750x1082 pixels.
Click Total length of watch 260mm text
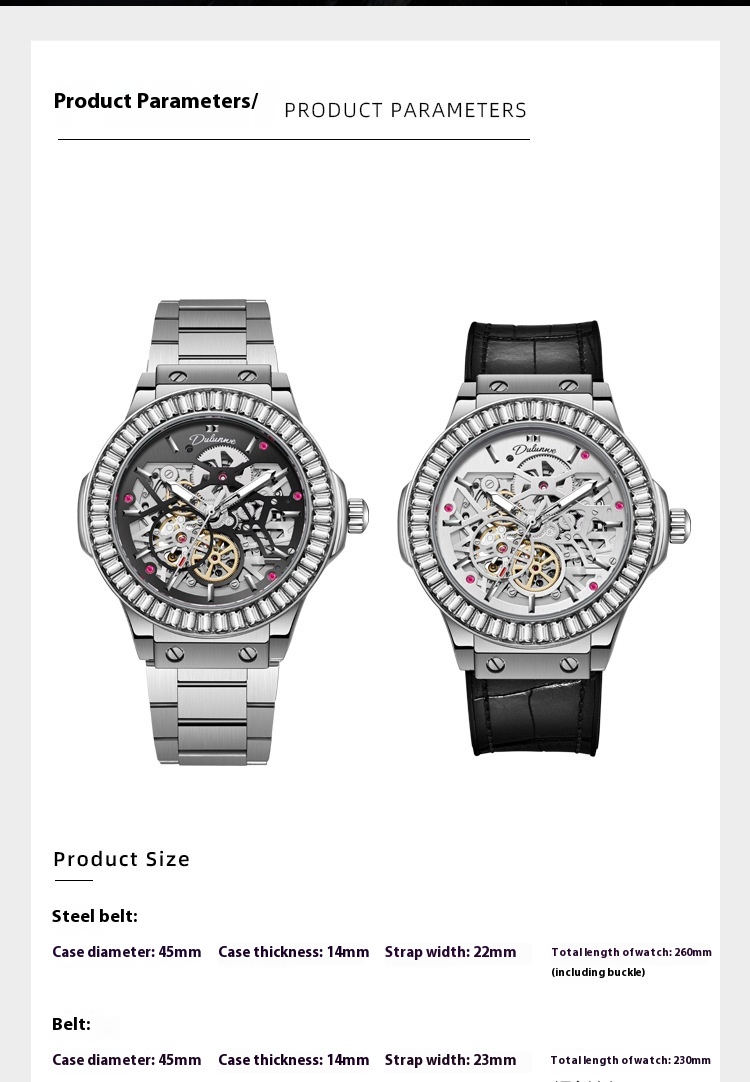(x=631, y=952)
